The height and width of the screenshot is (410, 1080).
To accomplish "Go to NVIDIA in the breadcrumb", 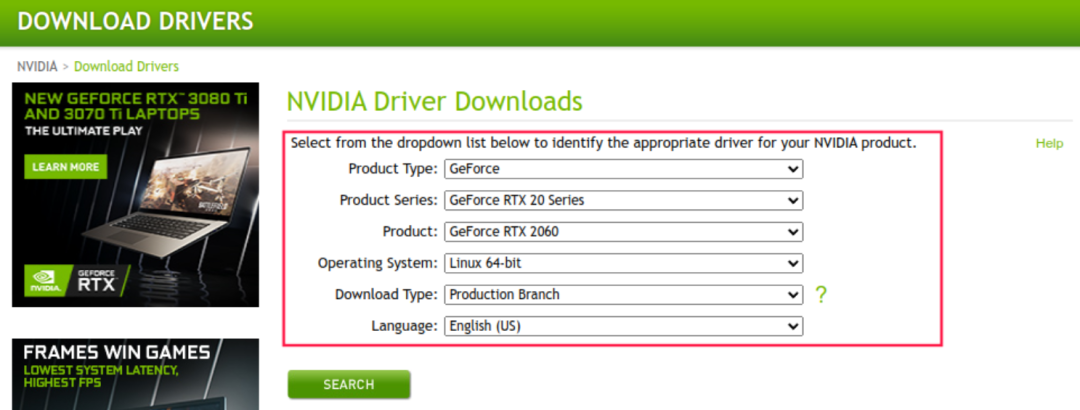I will (37, 67).
